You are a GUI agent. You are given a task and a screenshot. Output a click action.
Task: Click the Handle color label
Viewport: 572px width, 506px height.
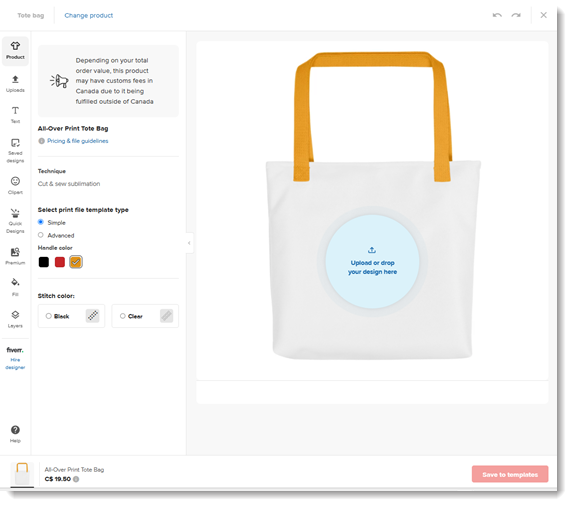[55, 248]
